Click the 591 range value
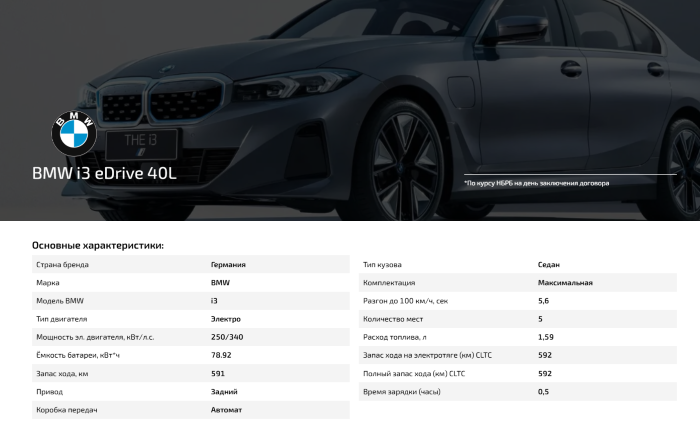700x432 pixels. point(218,374)
